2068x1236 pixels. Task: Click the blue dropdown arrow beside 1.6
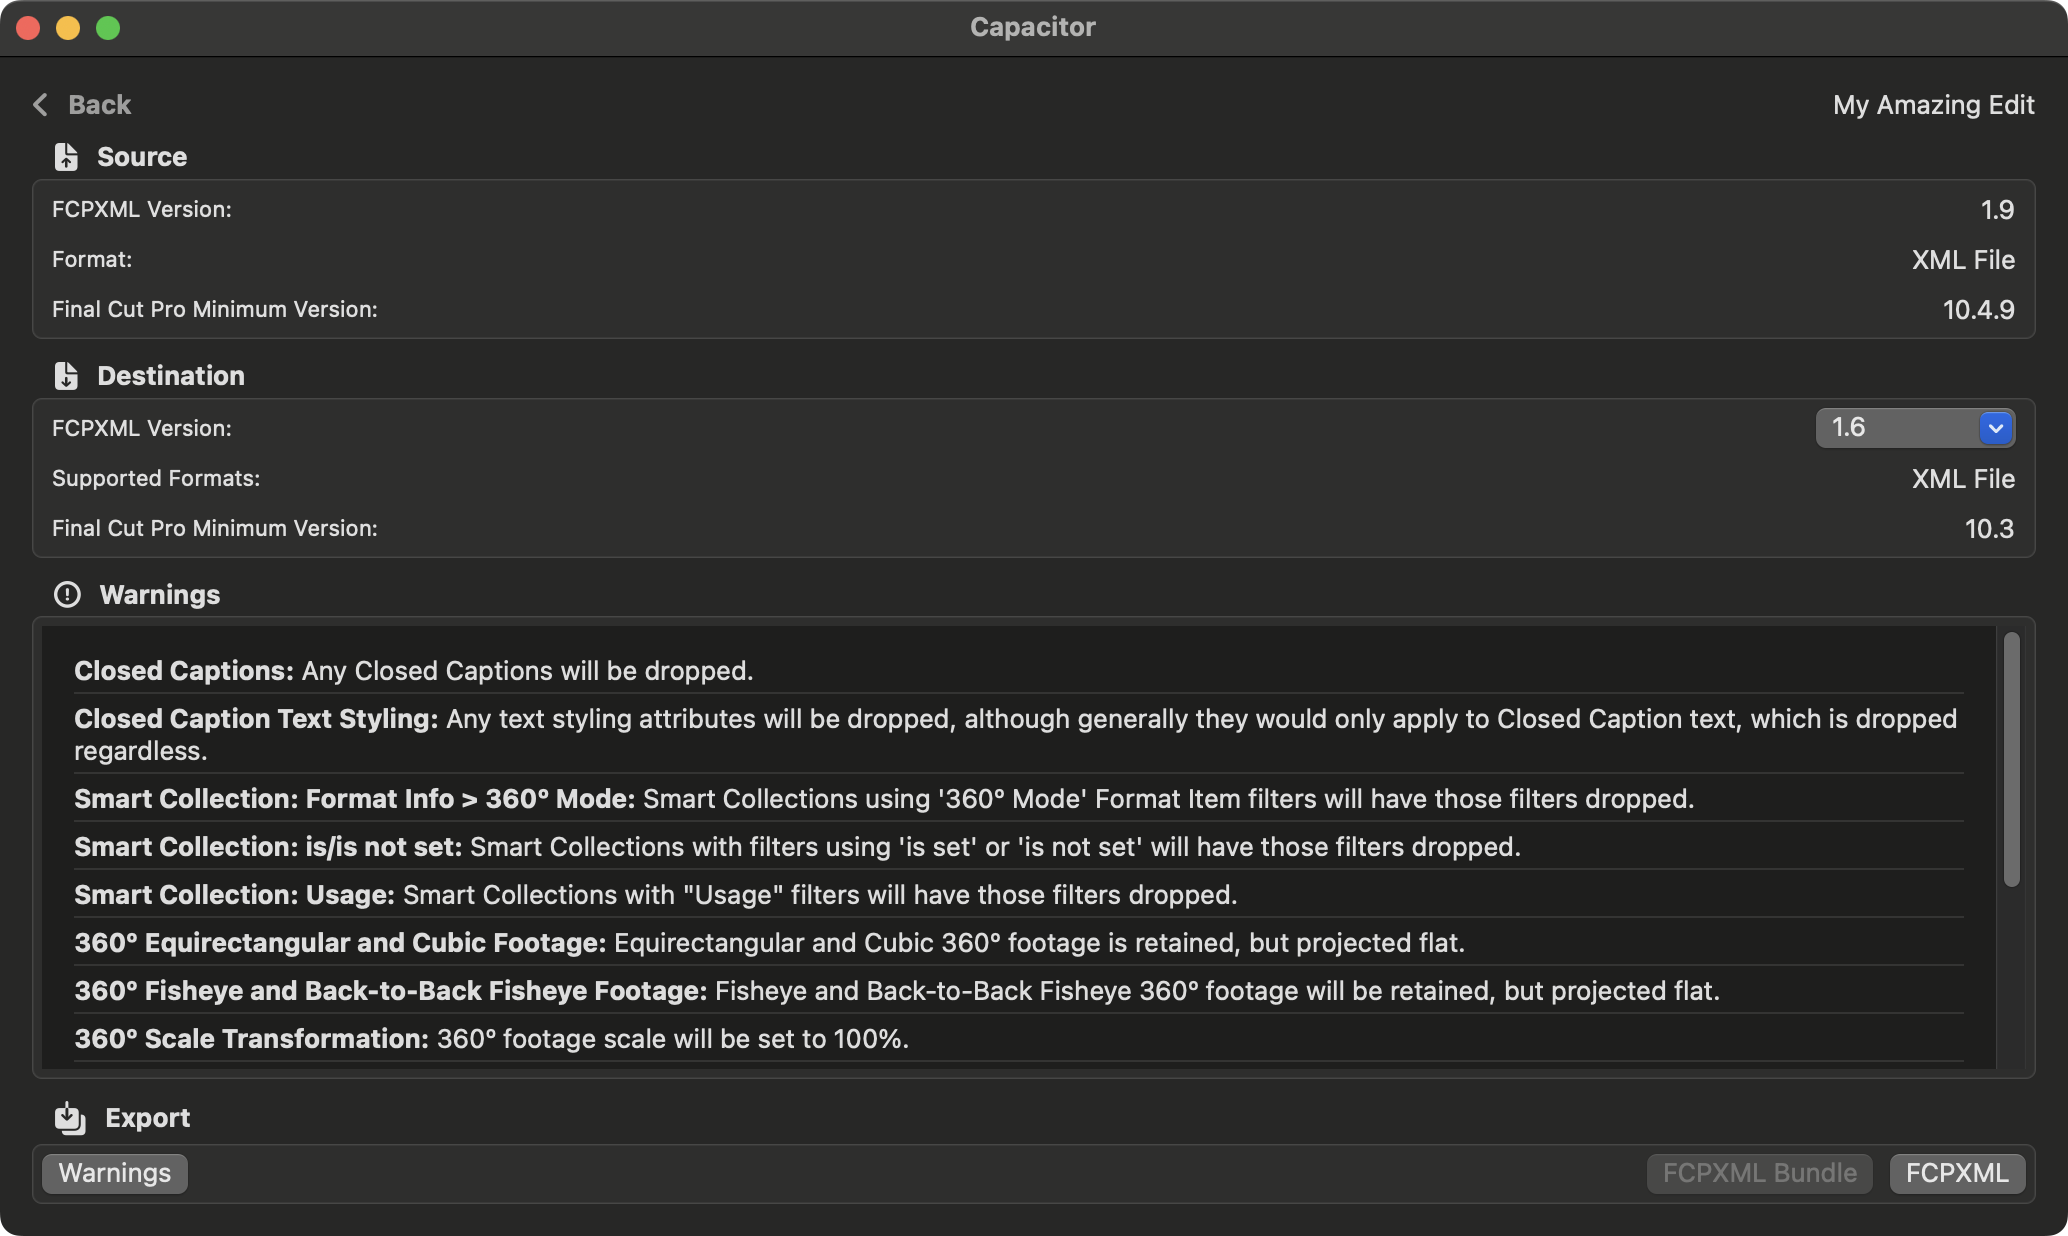click(1995, 428)
